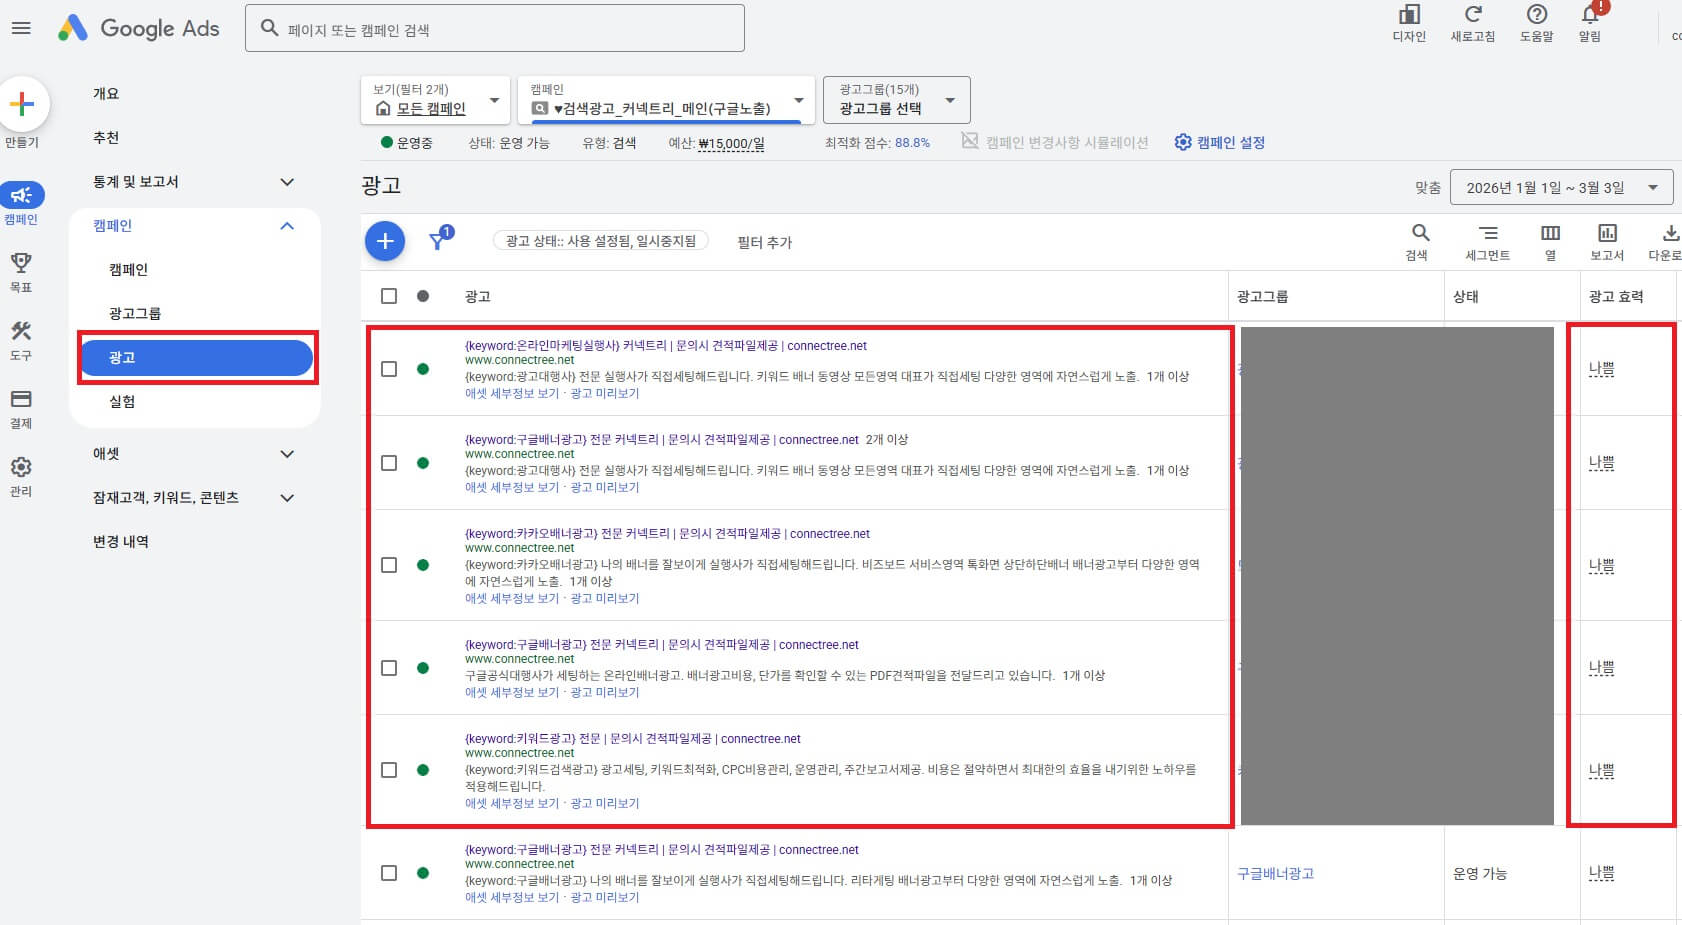Click 나쁨 rating of 온라인마케팅실행사 ad
The image size is (1682, 925).
[x=1601, y=369]
